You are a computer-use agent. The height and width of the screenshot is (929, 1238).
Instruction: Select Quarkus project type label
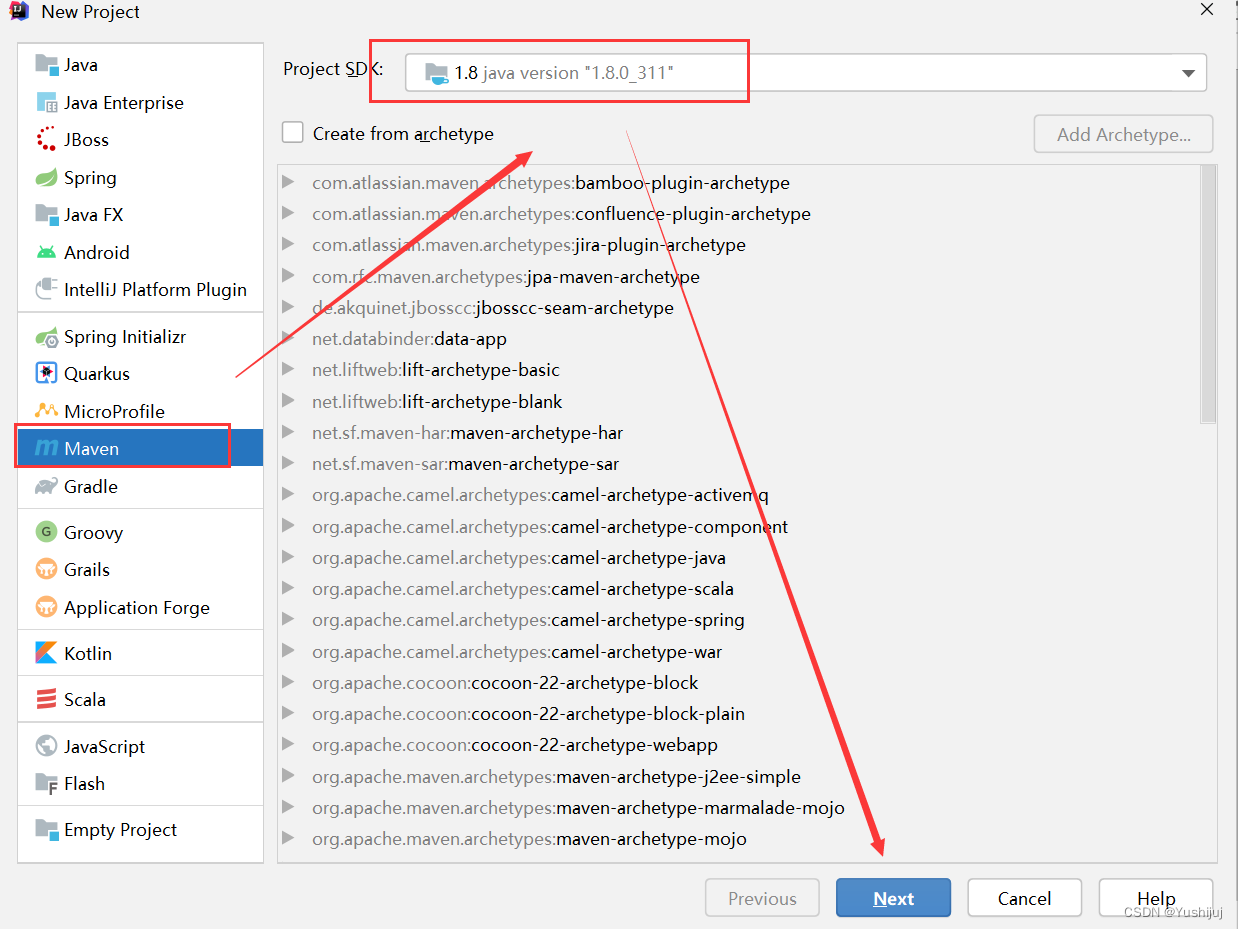point(97,374)
